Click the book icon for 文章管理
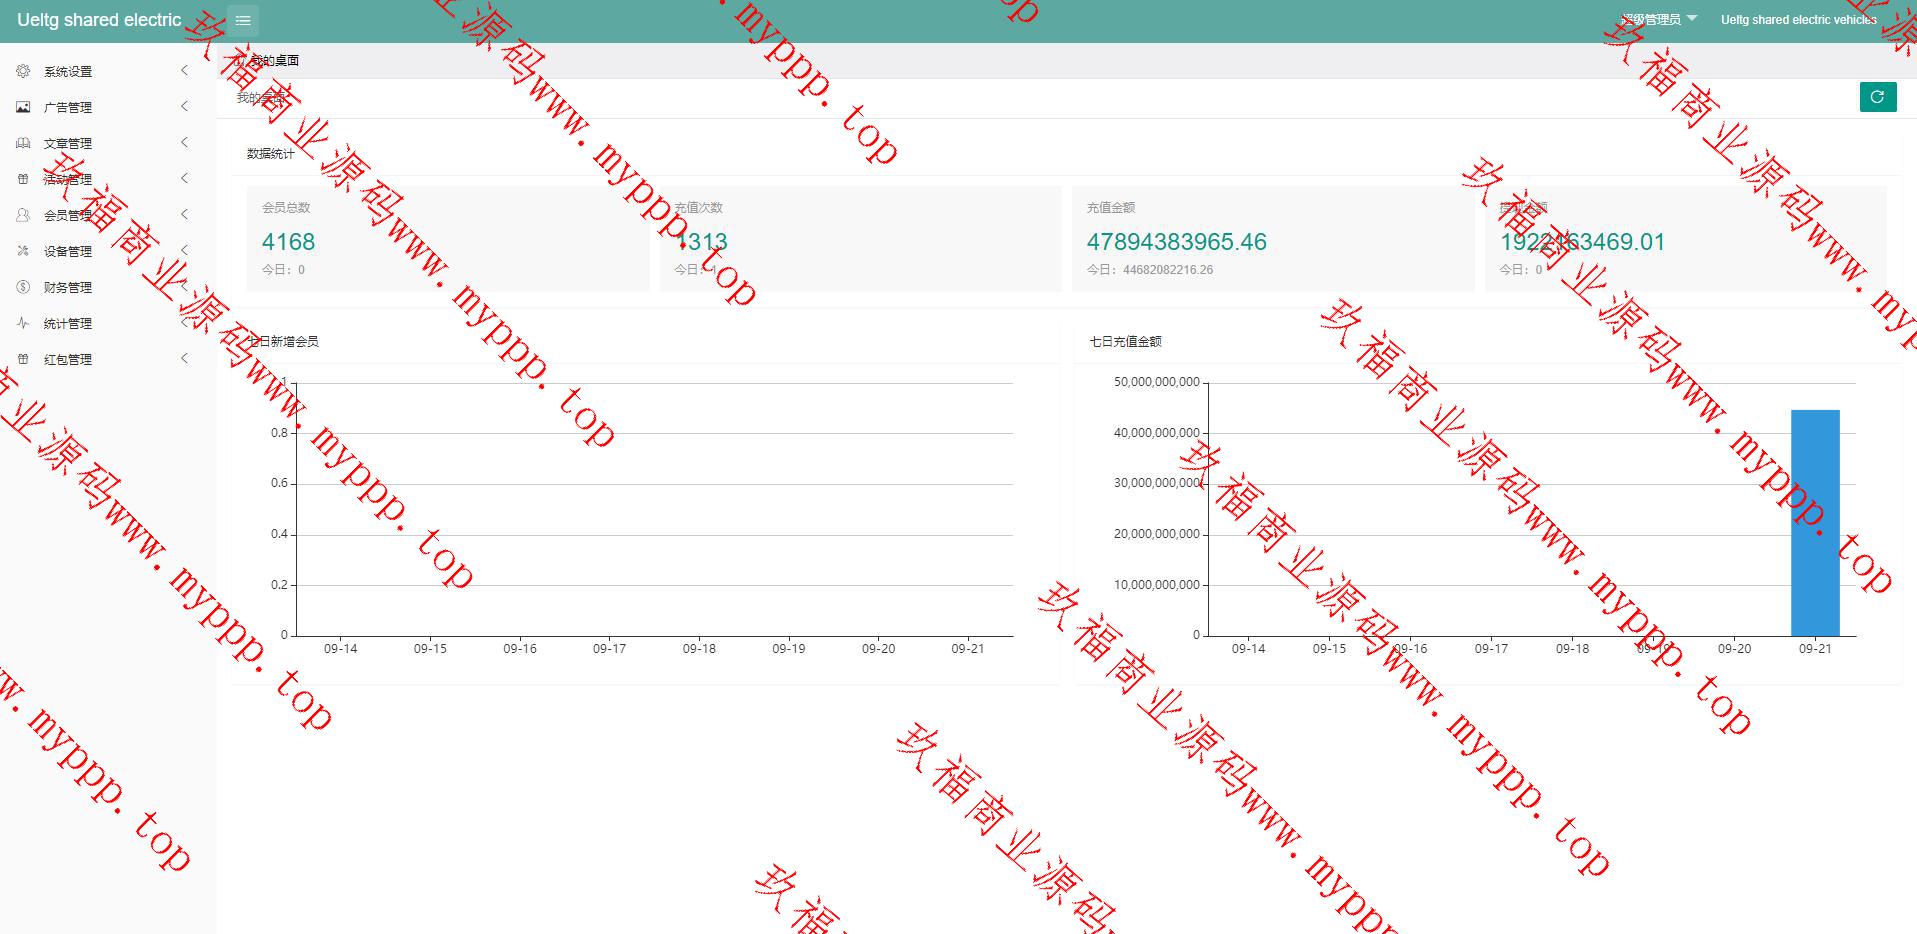This screenshot has height=934, width=1917. [x=23, y=143]
